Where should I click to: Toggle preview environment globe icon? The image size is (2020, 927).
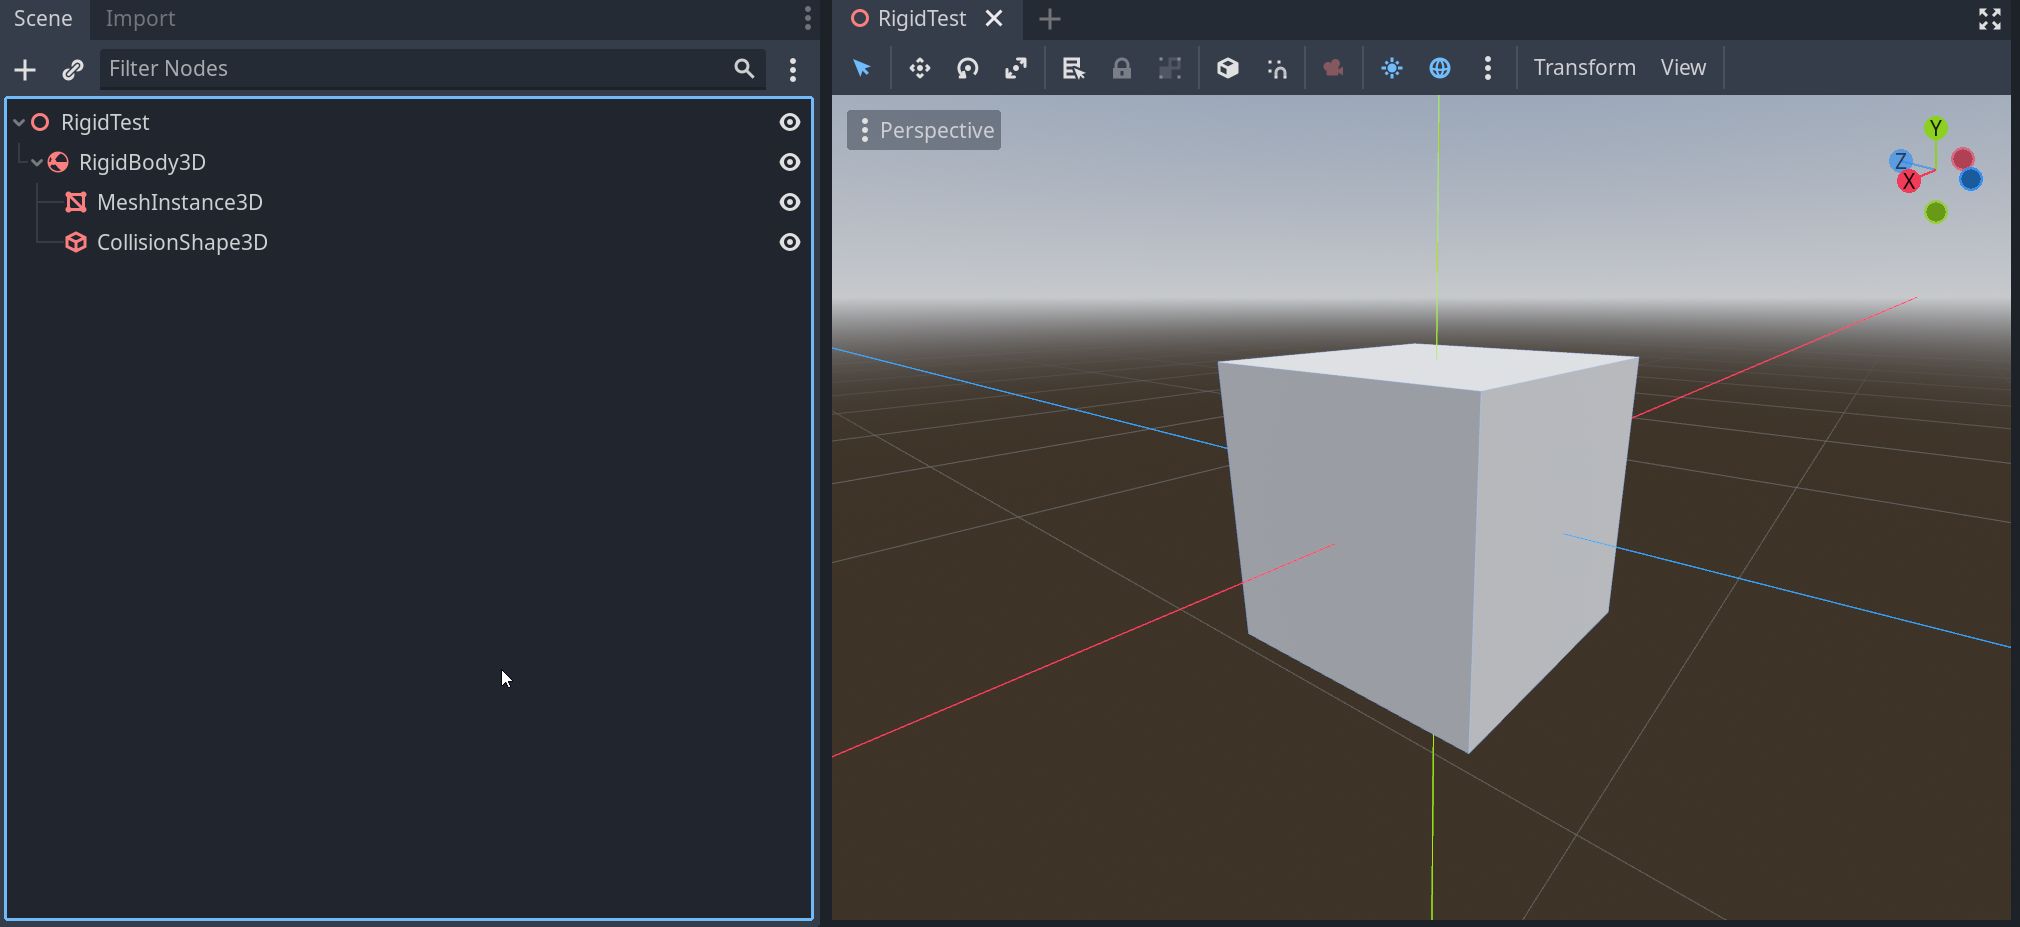(1439, 68)
